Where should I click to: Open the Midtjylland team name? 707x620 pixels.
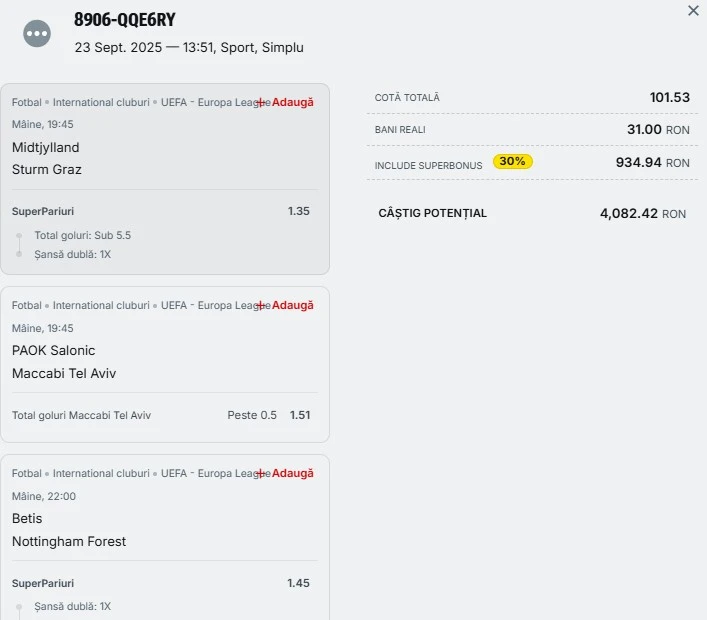[x=46, y=147]
